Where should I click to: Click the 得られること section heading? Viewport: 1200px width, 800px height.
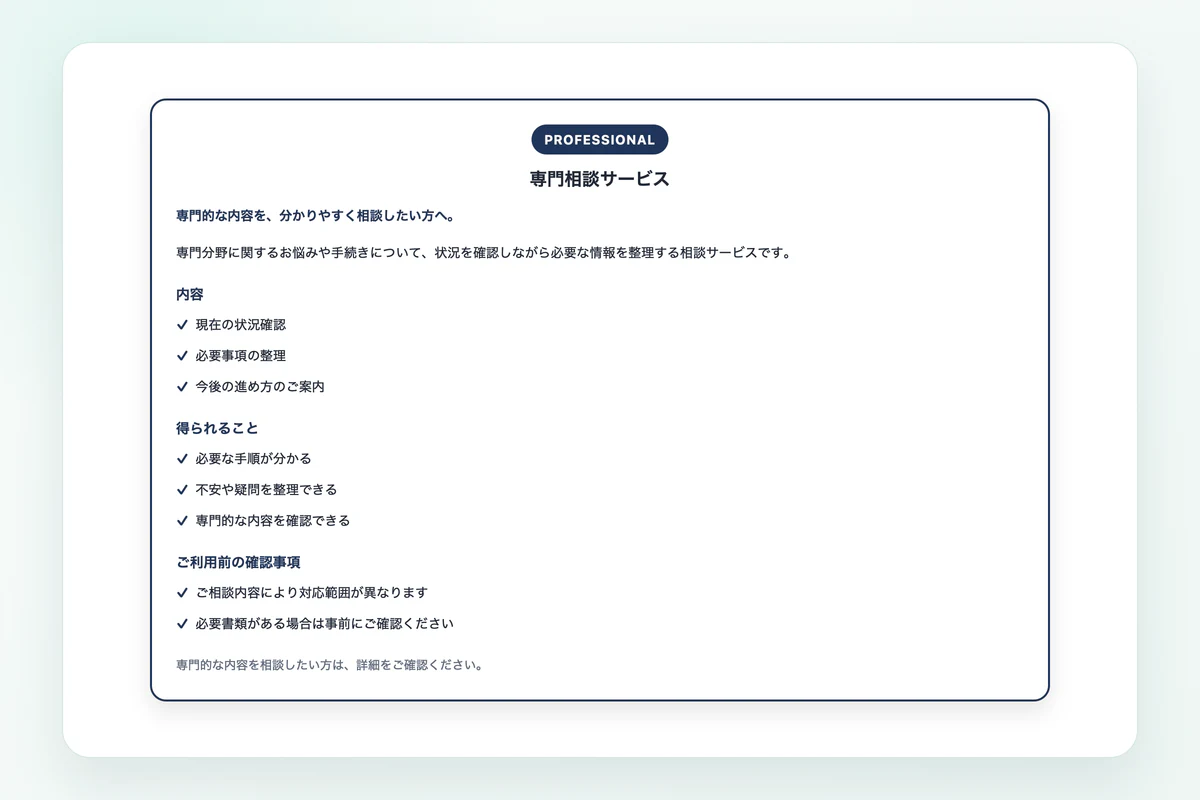point(217,428)
